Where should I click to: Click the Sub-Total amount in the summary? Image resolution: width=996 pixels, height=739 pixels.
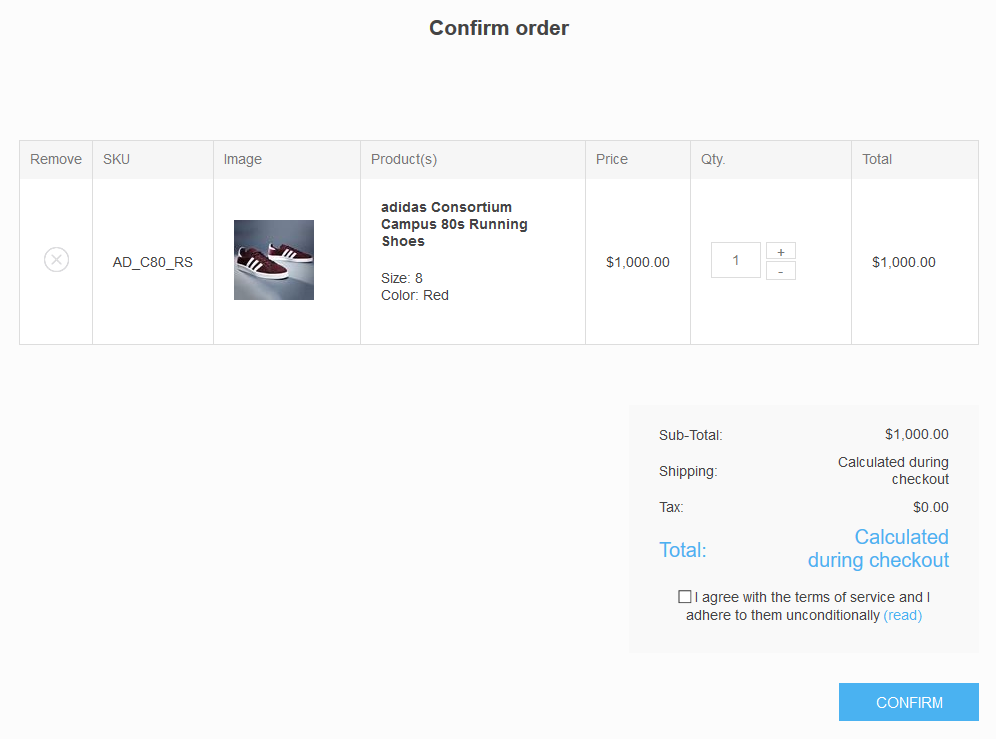(x=916, y=434)
